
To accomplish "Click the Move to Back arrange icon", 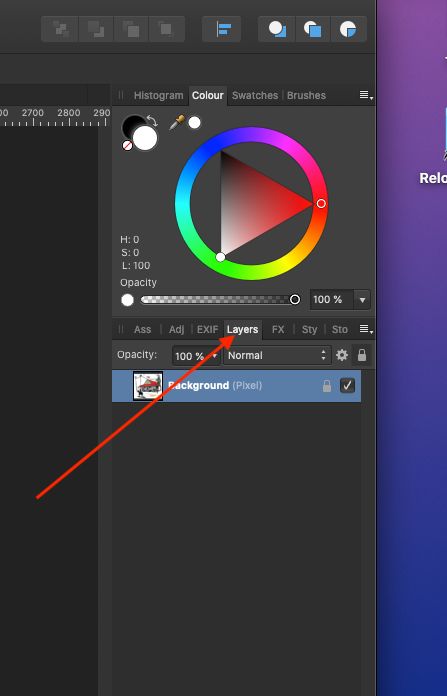I will click(60, 29).
